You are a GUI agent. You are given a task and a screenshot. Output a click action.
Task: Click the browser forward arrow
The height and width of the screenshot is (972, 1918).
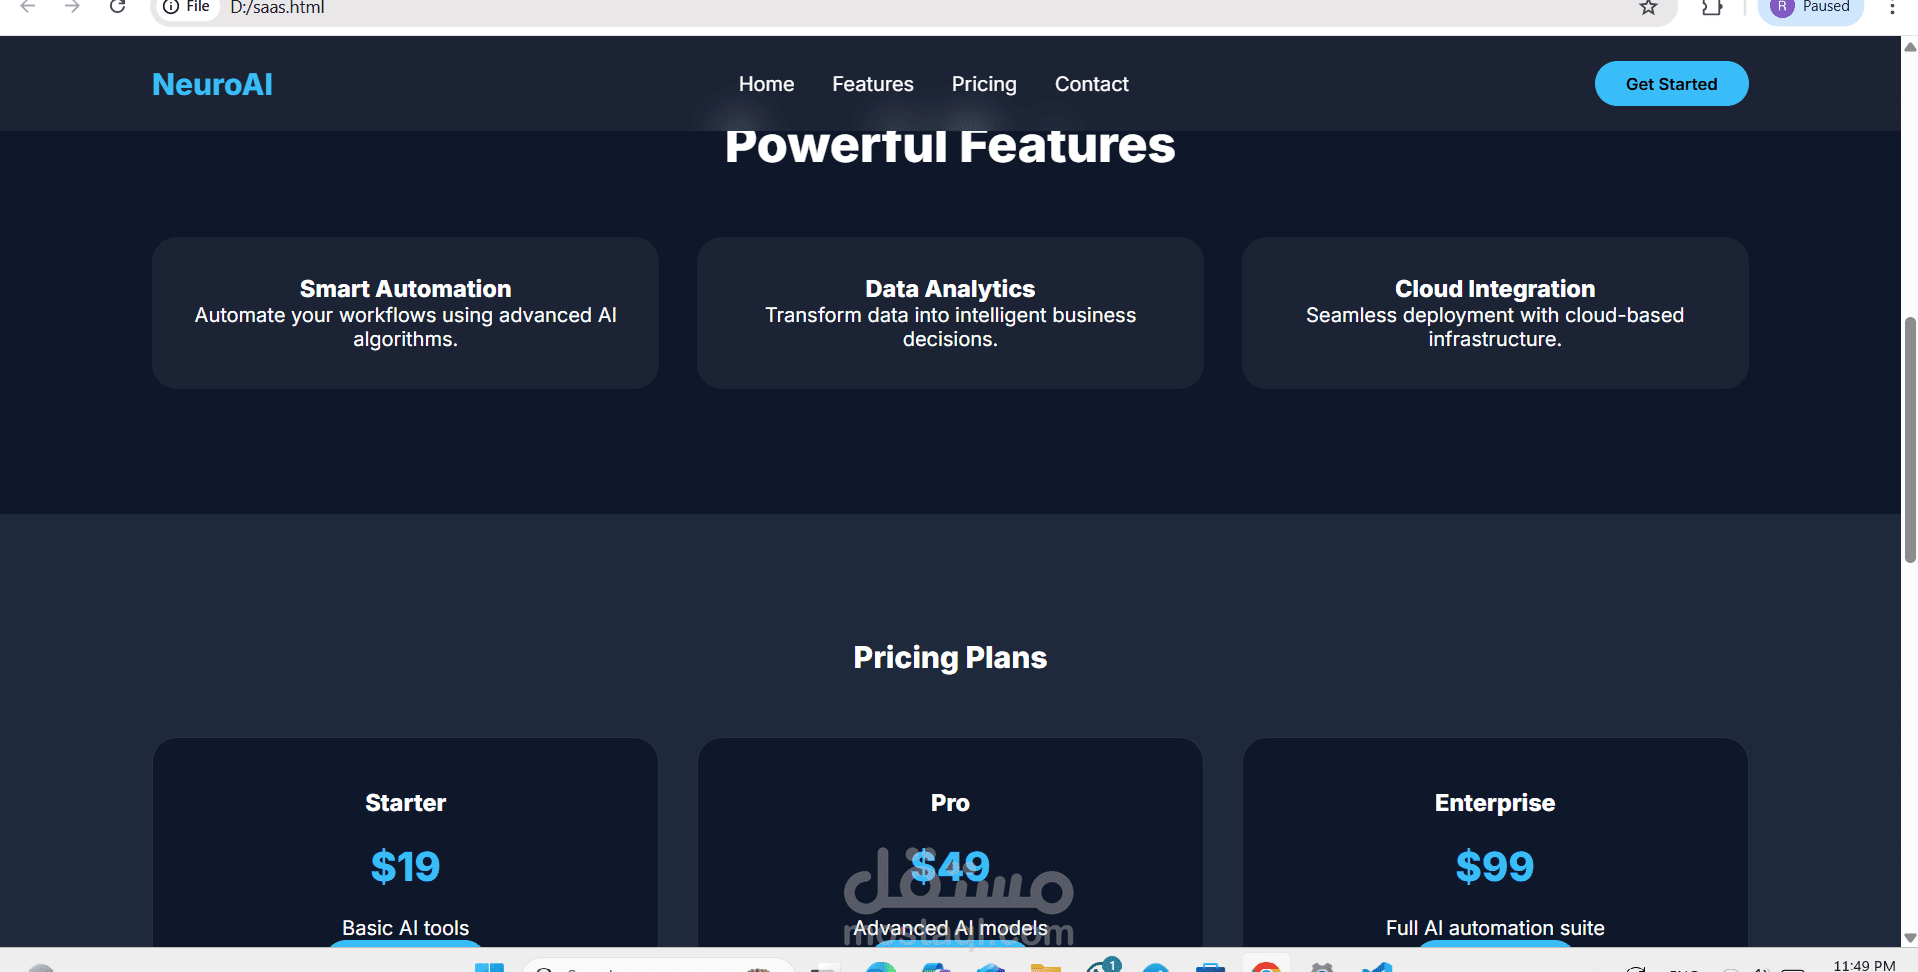point(72,7)
